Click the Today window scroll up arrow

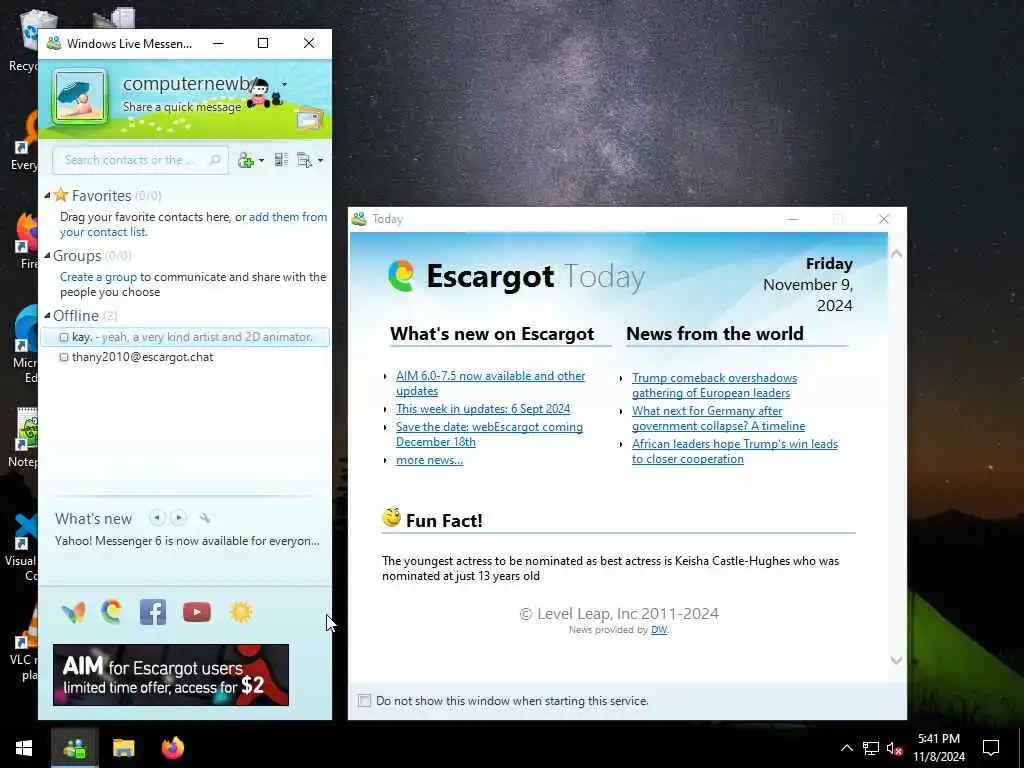click(x=897, y=253)
